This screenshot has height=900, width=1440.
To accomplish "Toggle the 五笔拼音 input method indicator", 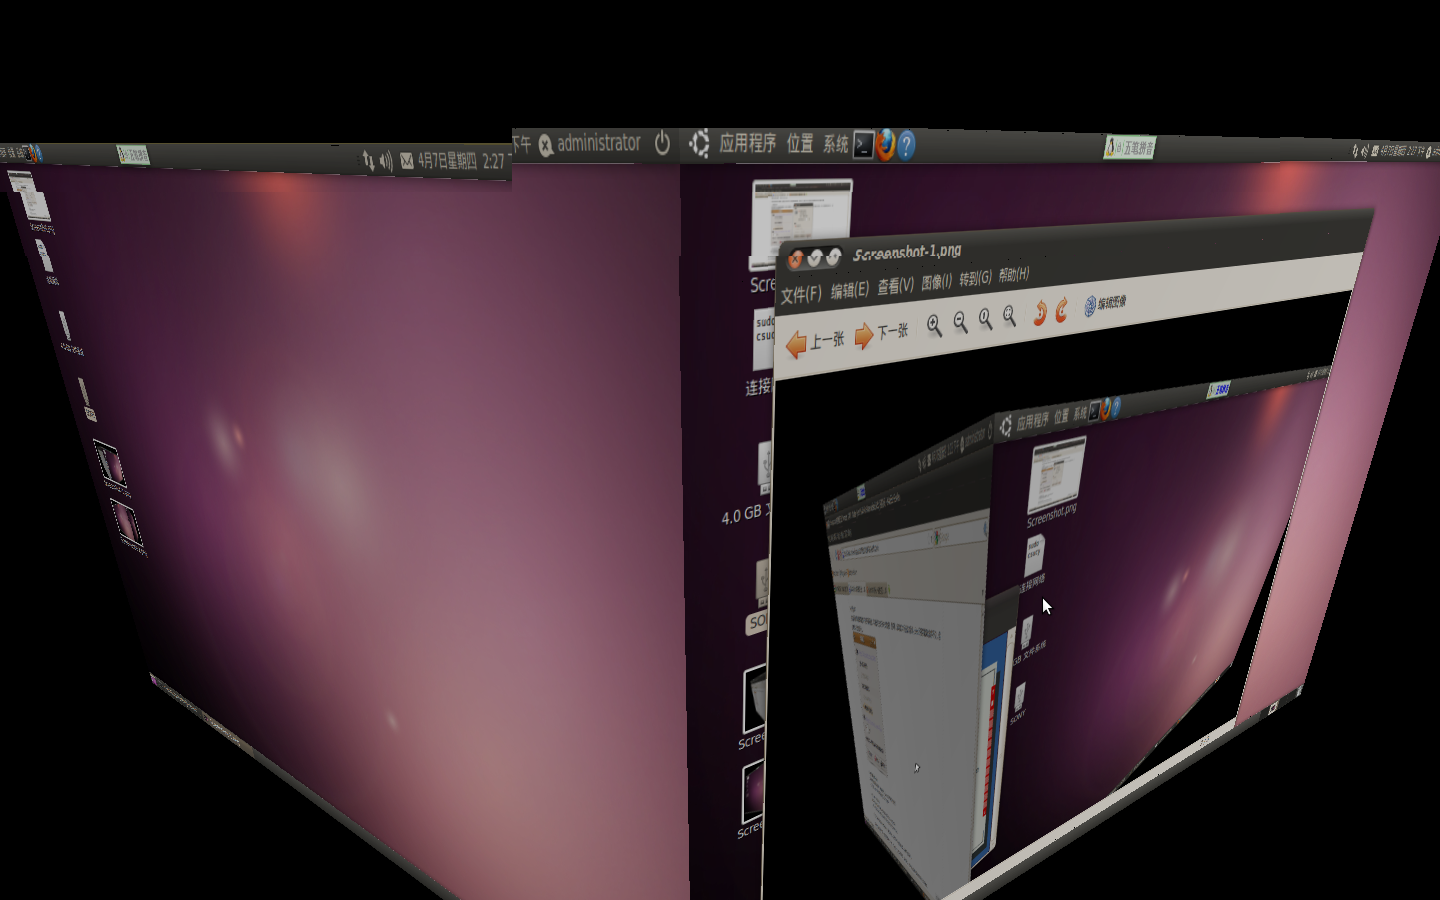I will (1130, 147).
